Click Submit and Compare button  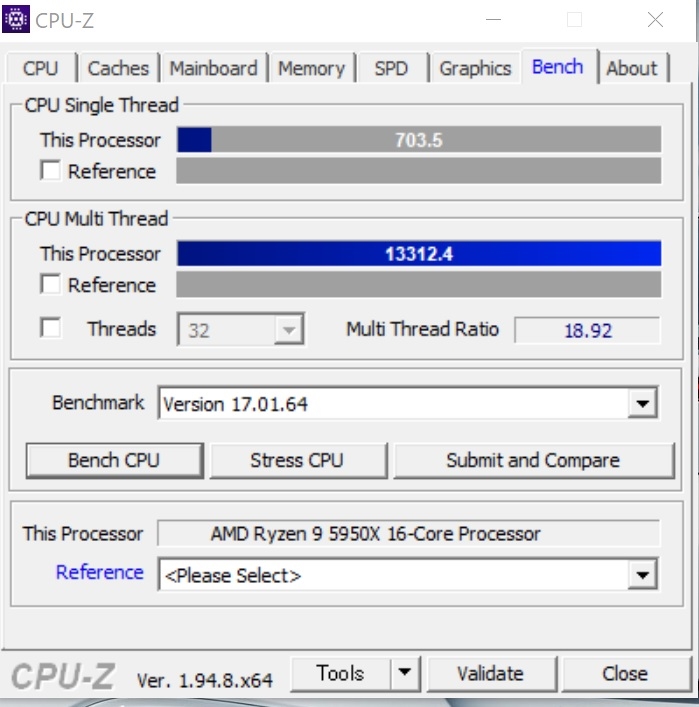click(533, 460)
